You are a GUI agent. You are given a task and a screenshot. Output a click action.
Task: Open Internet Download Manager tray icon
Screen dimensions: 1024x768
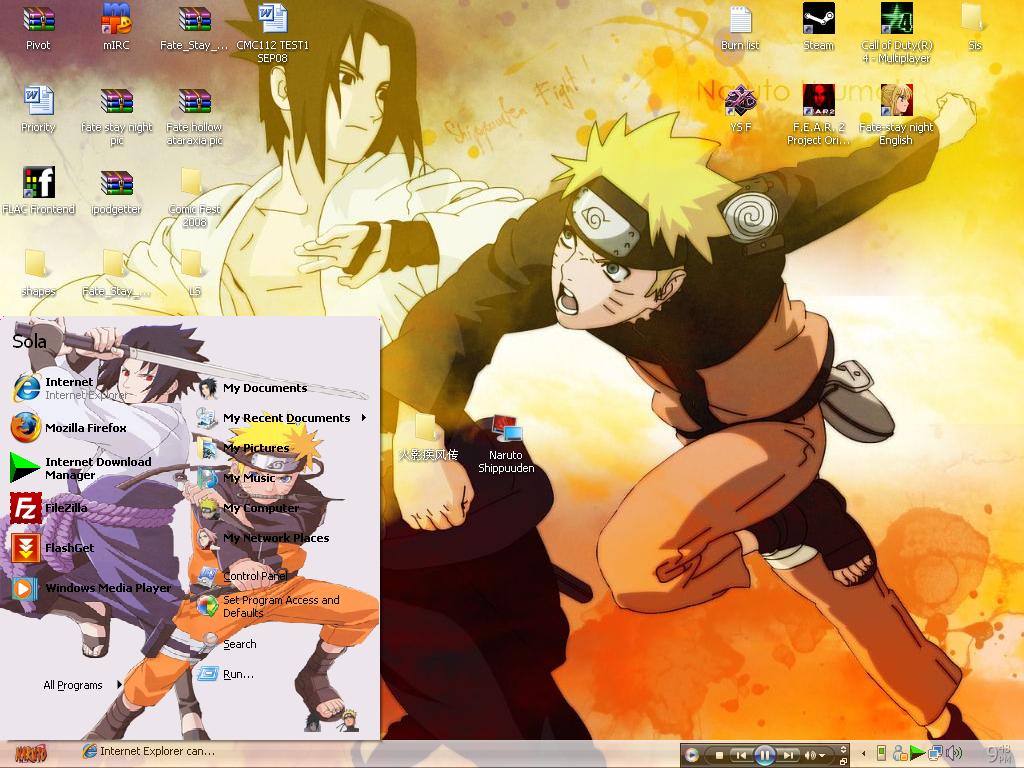coord(918,754)
